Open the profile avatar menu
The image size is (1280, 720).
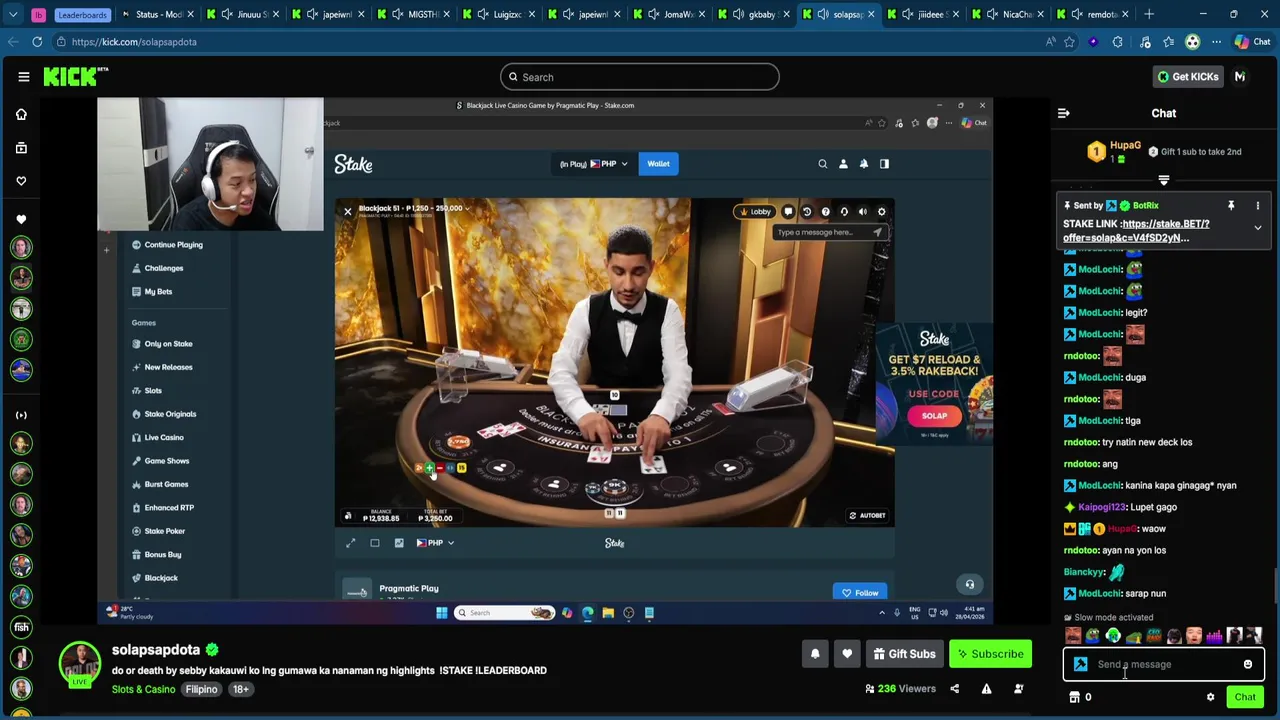(1240, 77)
